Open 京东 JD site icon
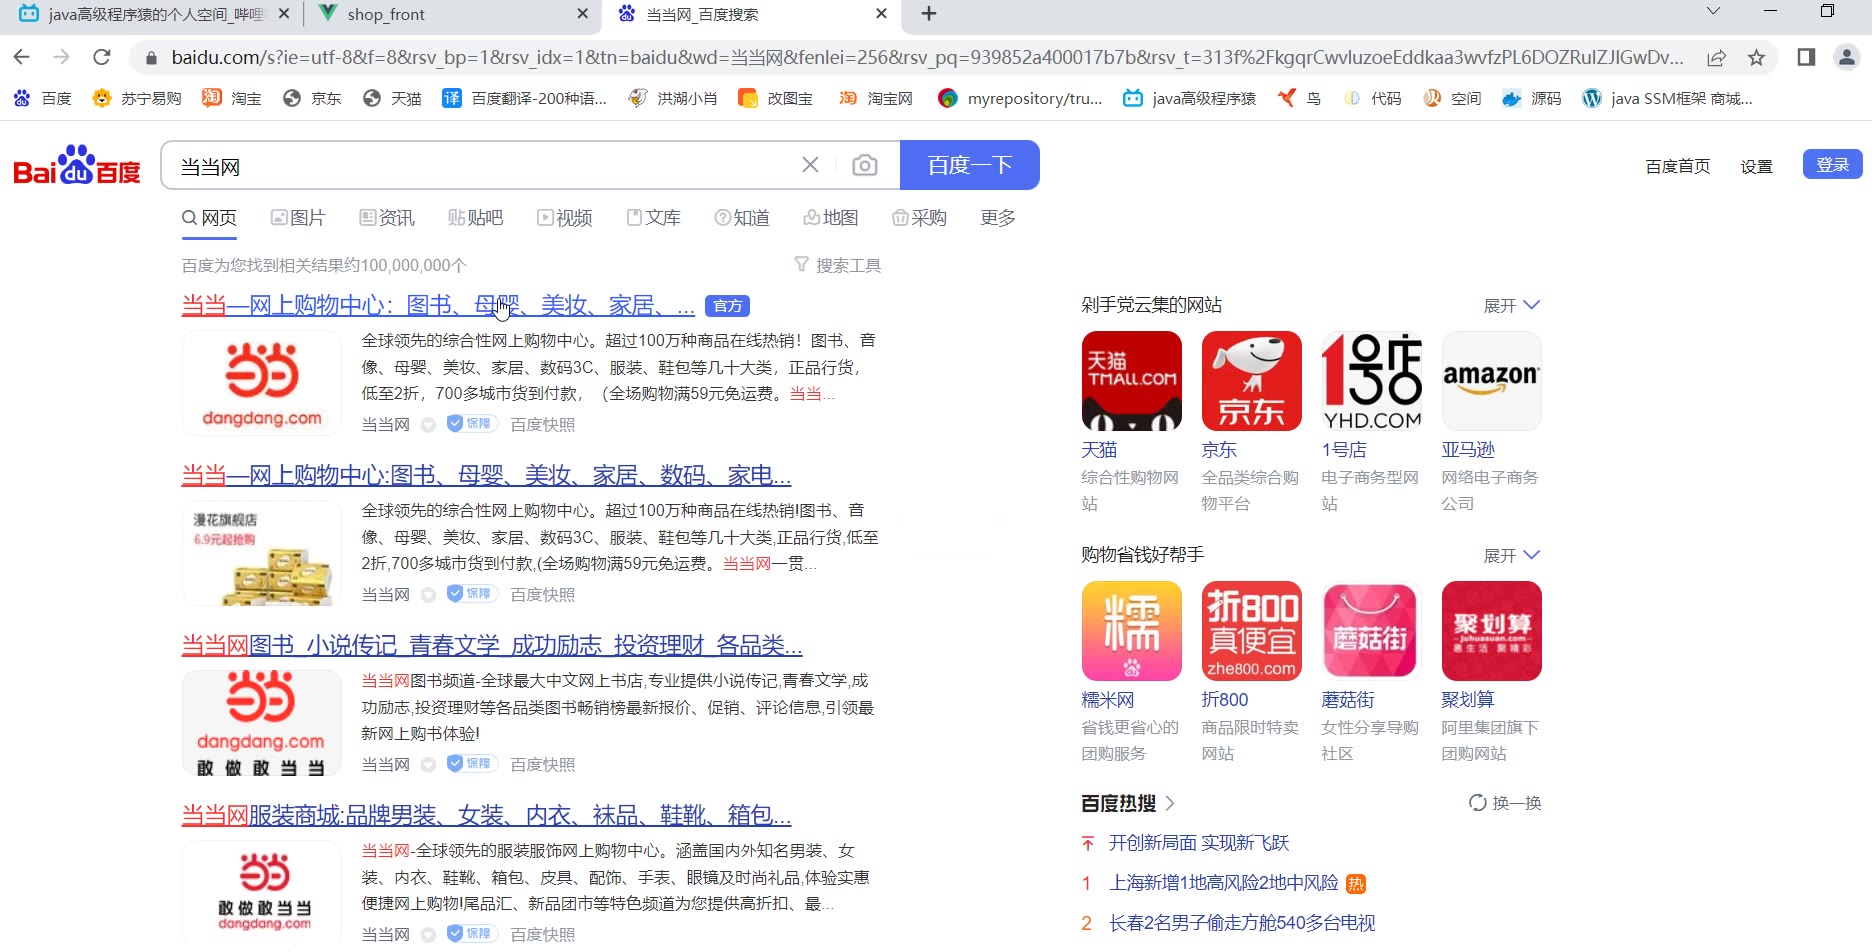This screenshot has height=952, width=1872. [1251, 381]
